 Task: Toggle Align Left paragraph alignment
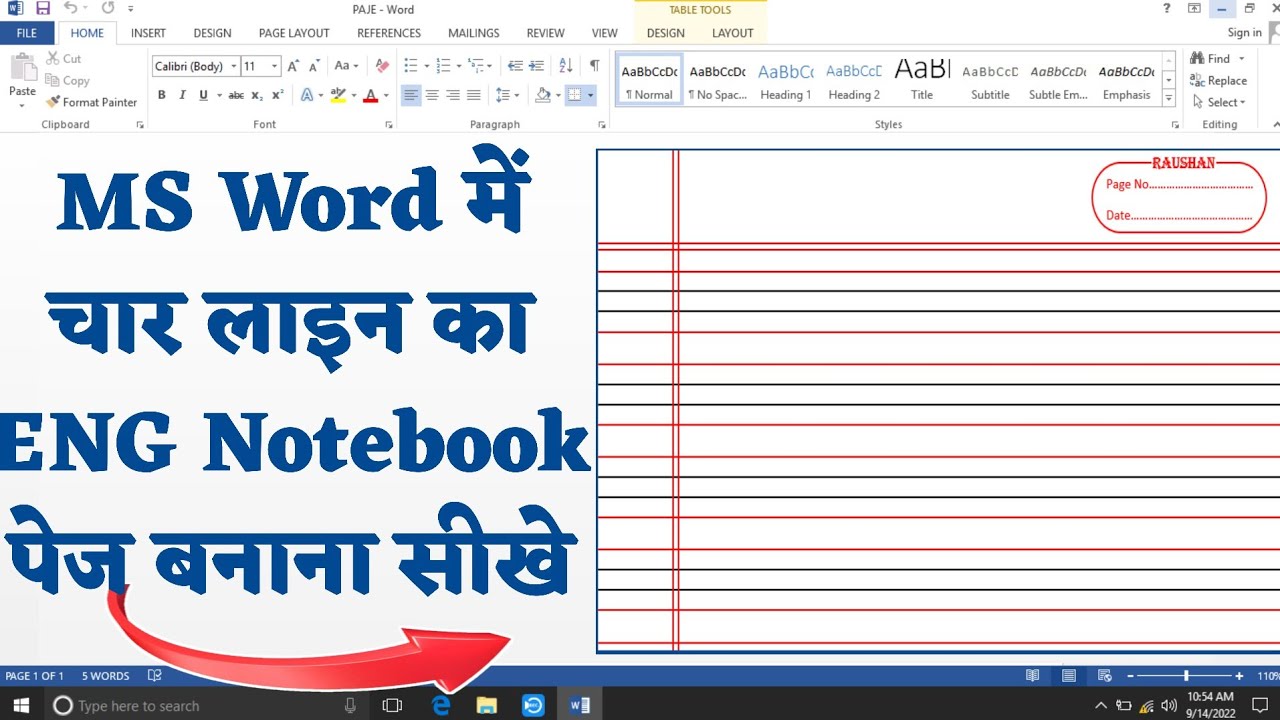click(411, 95)
